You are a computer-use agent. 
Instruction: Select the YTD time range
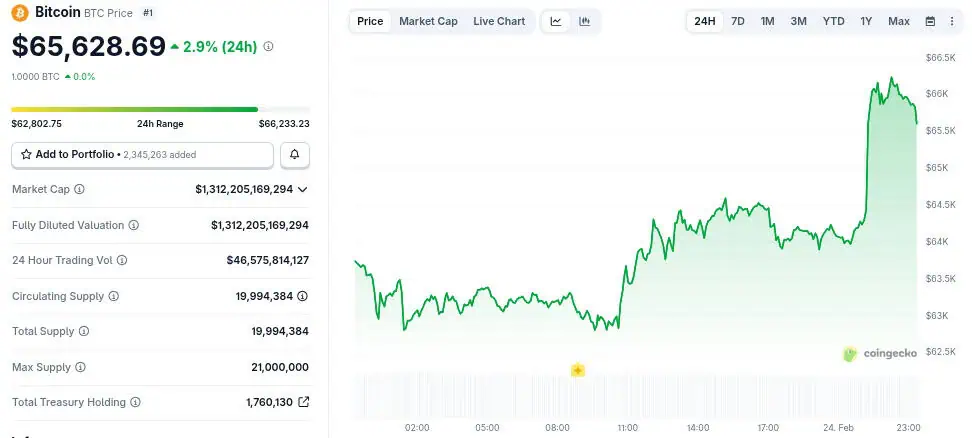point(833,21)
